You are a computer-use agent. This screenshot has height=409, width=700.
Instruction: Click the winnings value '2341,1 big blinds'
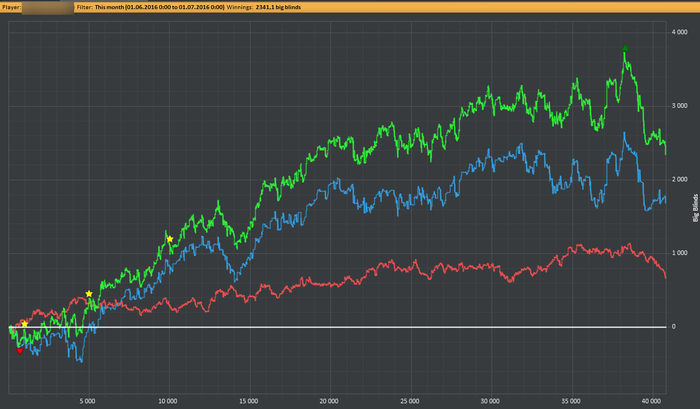coord(278,7)
